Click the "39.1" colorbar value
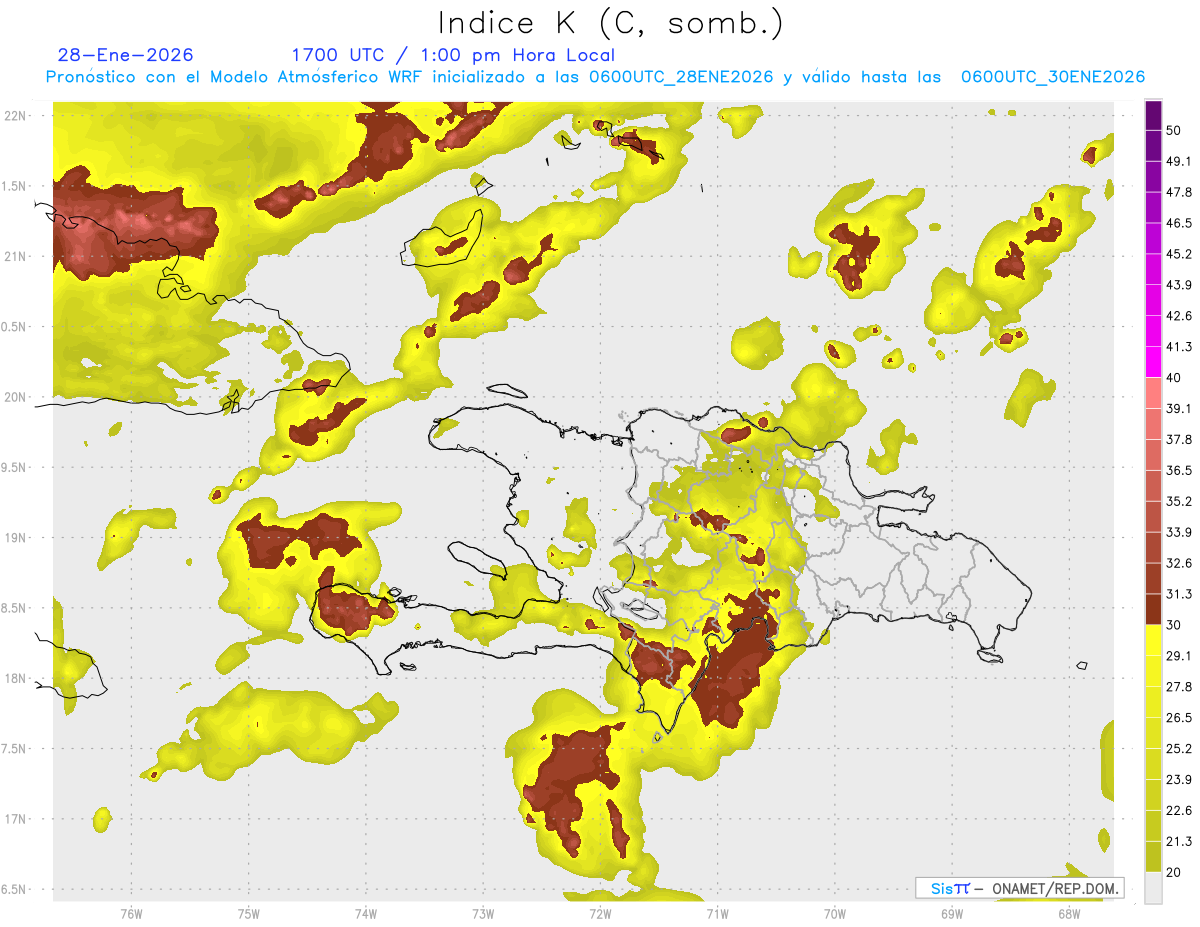The height and width of the screenshot is (927, 1200). [1179, 408]
